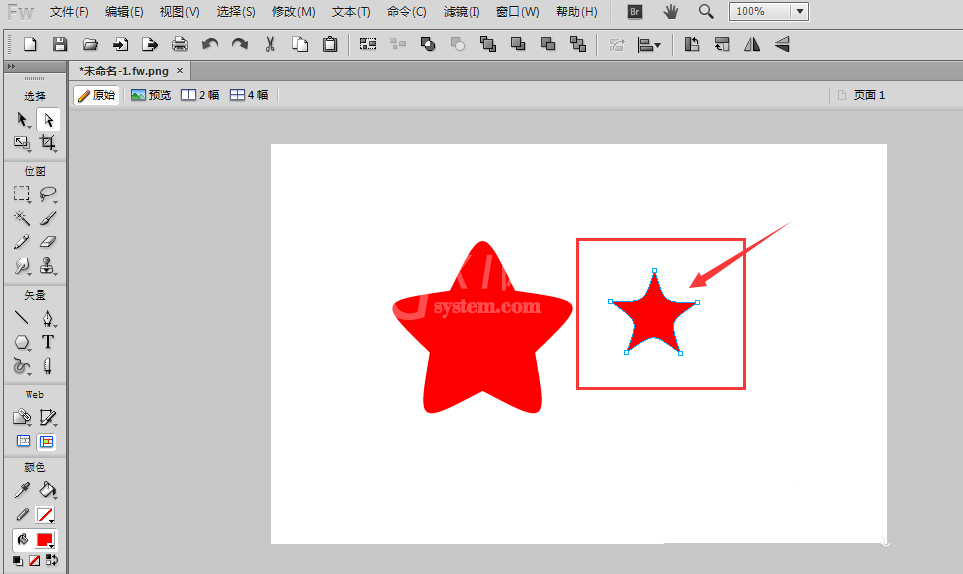Expand the collapsed tools panel arrows
Image resolution: width=963 pixels, height=574 pixels.
point(11,66)
